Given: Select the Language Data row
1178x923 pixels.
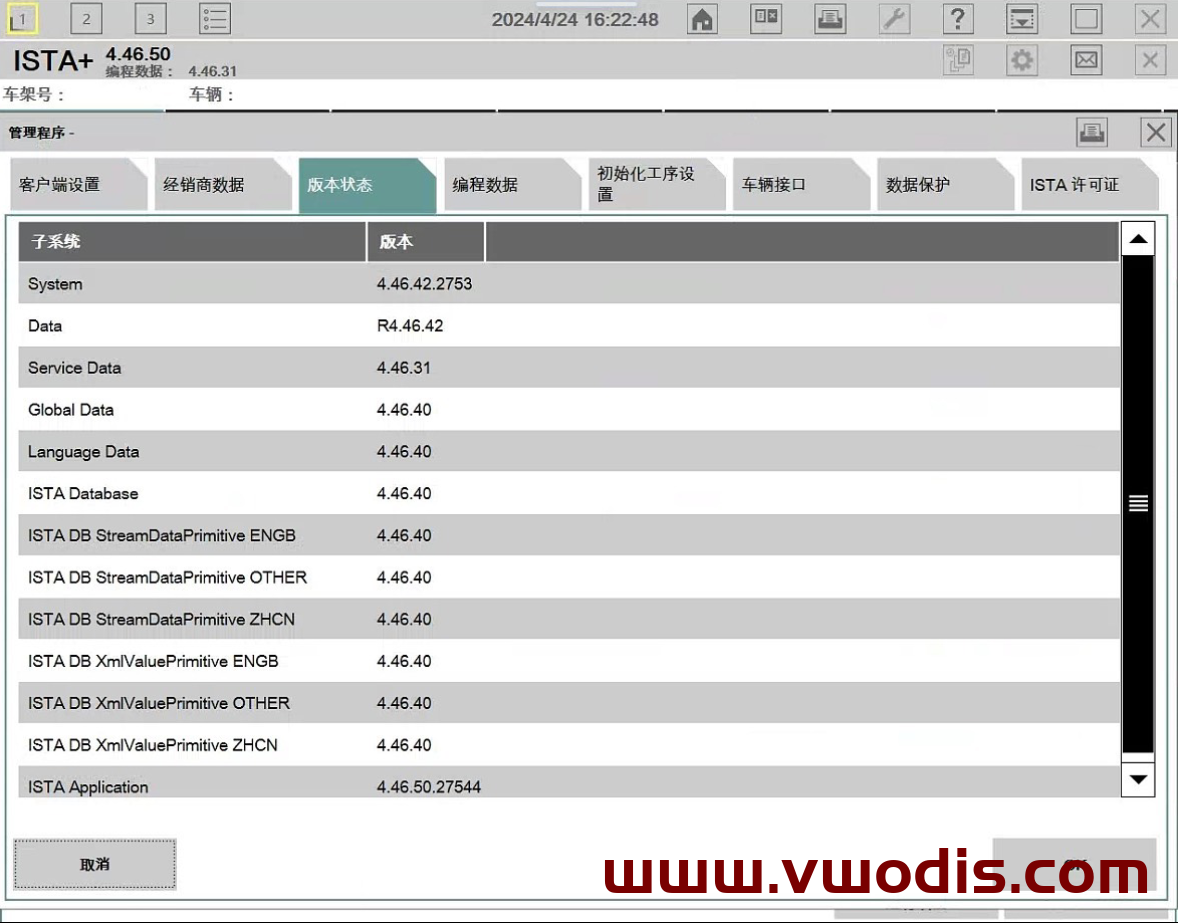Looking at the screenshot, I should 569,451.
